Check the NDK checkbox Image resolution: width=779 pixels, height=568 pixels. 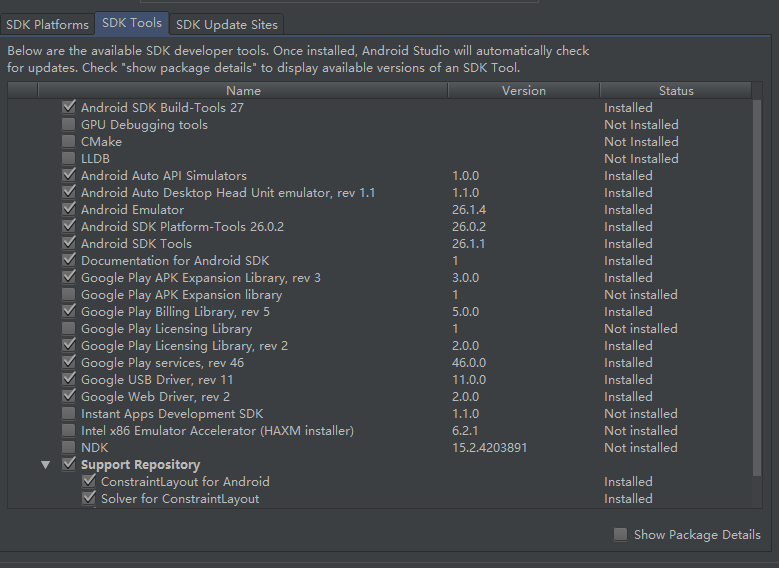pyautogui.click(x=69, y=447)
